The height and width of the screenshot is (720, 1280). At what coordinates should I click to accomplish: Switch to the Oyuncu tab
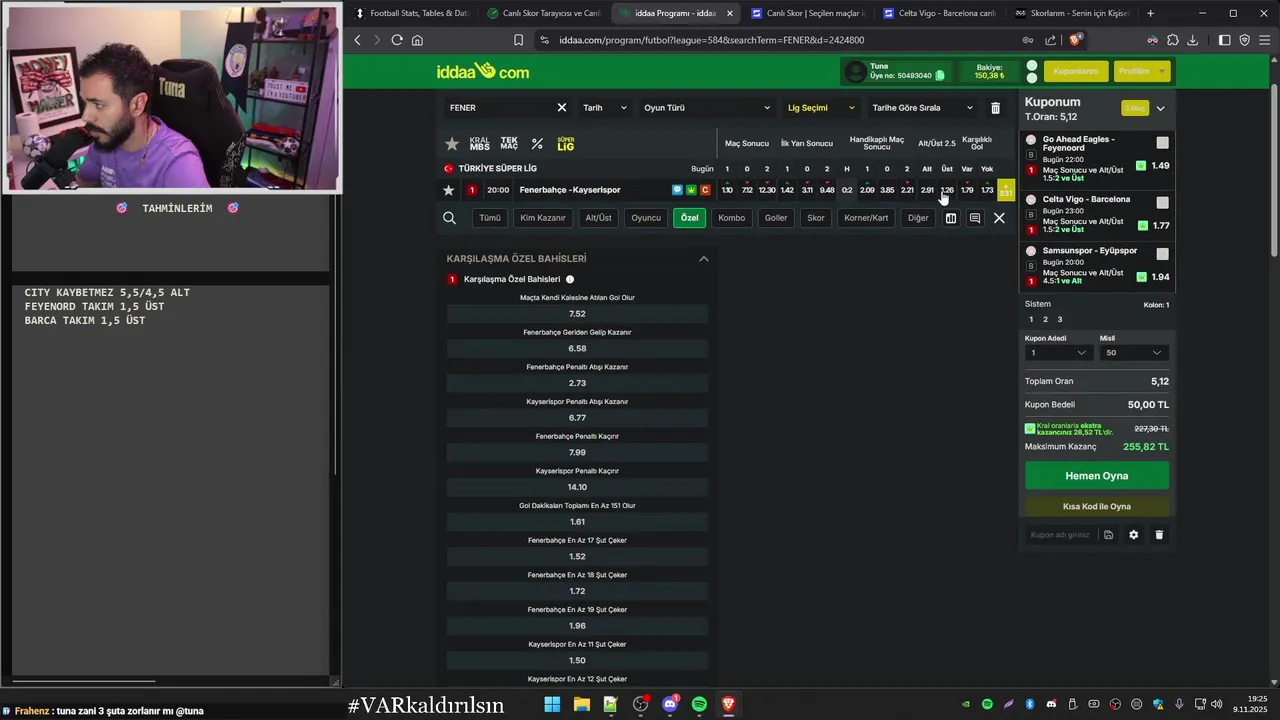coord(646,218)
